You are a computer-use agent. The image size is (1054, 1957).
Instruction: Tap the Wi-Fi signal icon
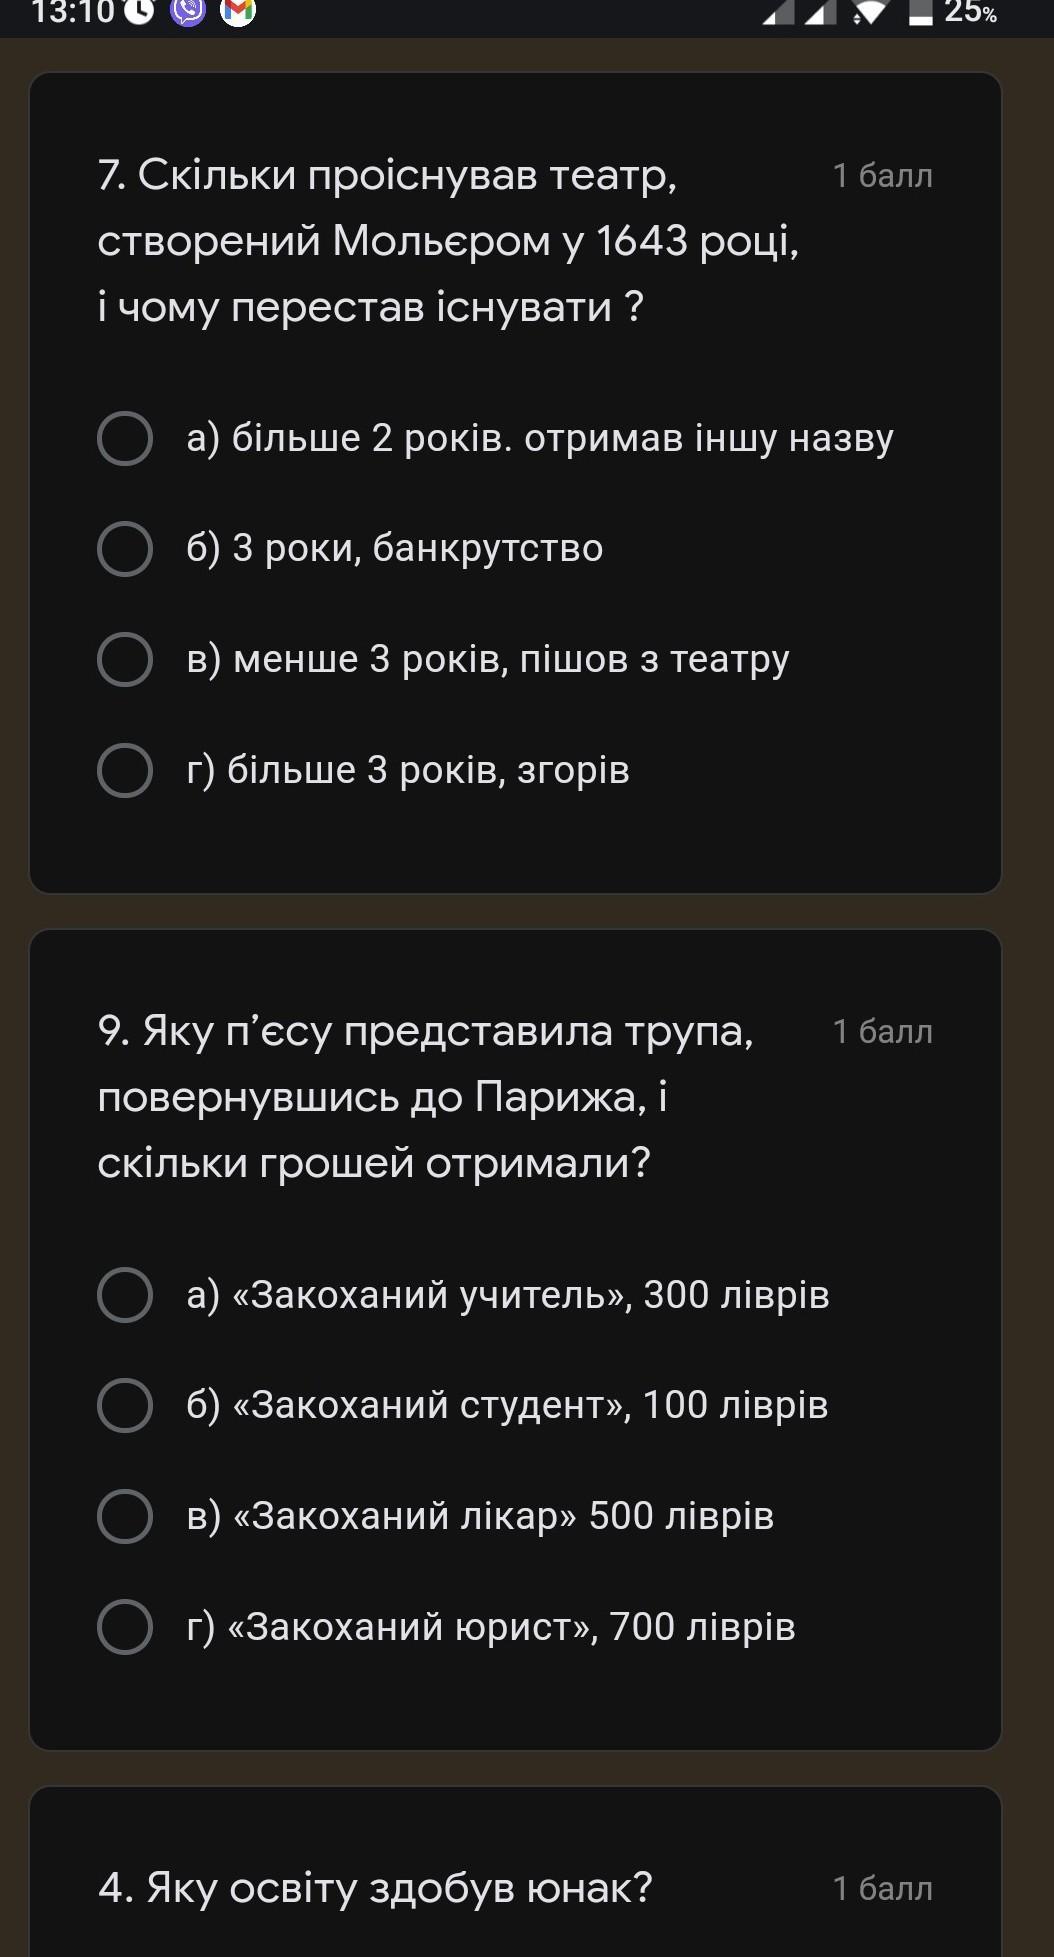[871, 12]
